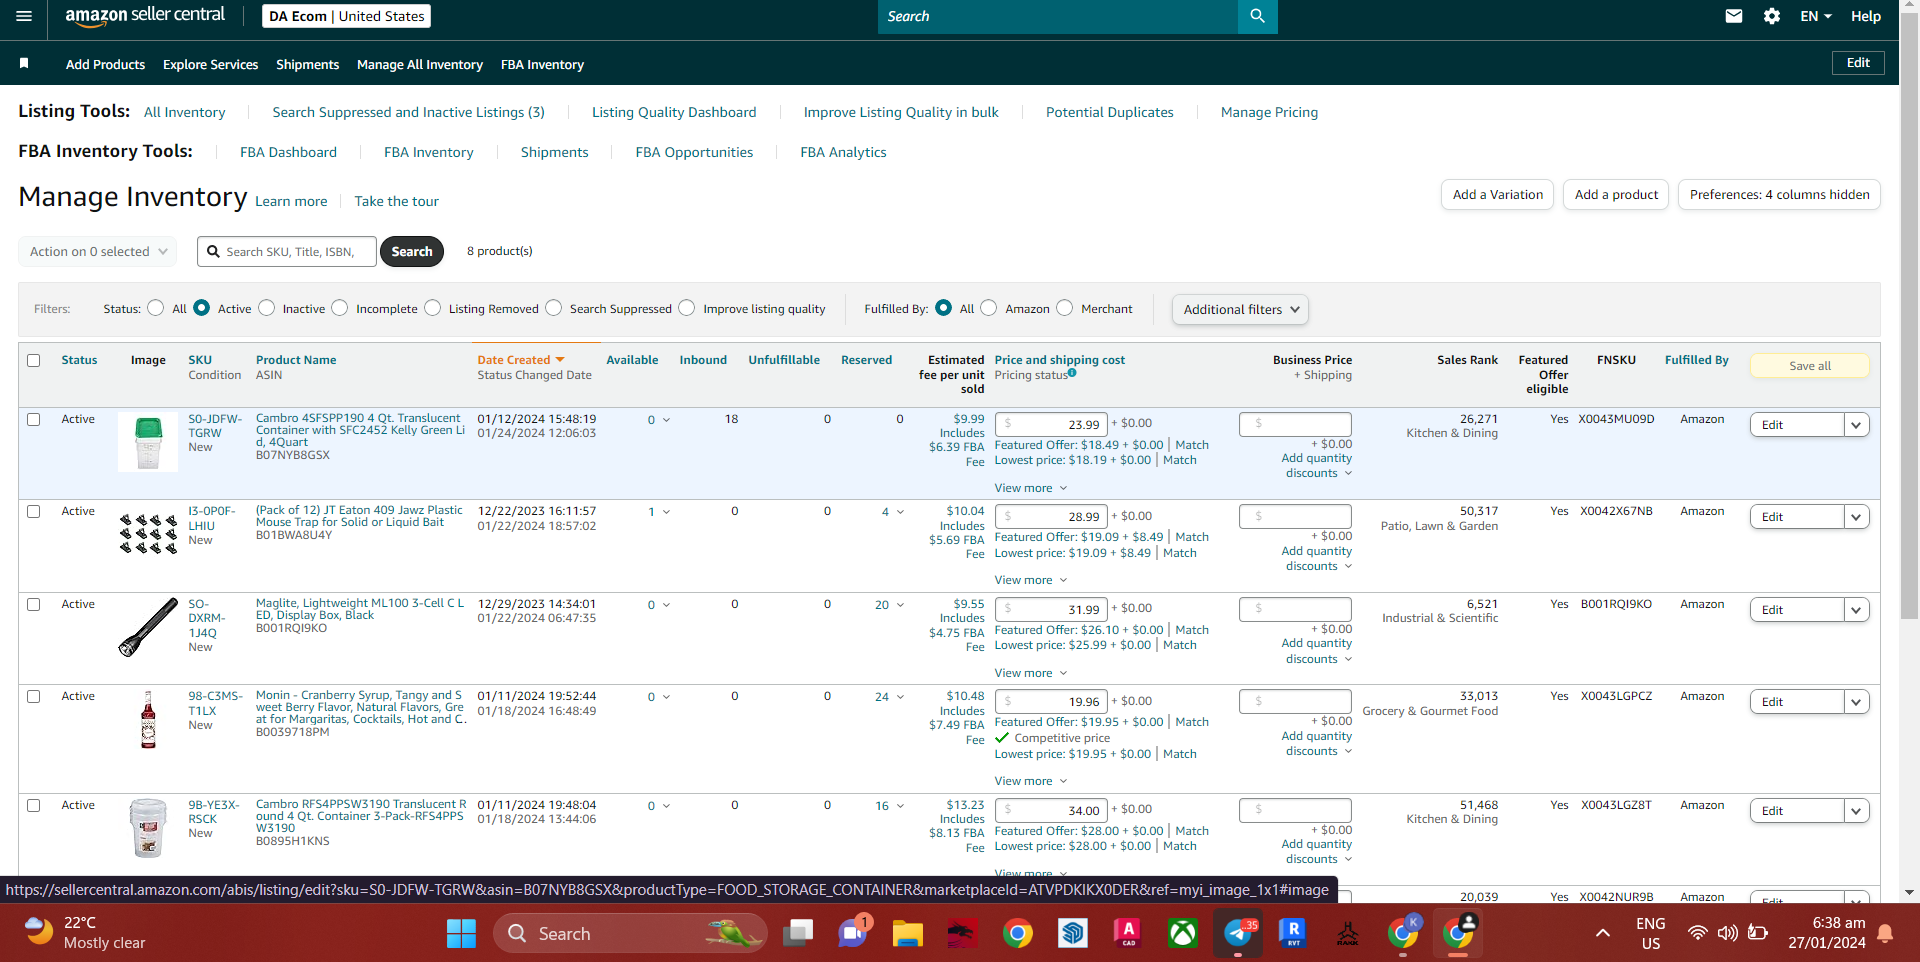The height and width of the screenshot is (962, 1920).
Task: Switch to Telegram on the taskbar
Action: click(x=1238, y=934)
